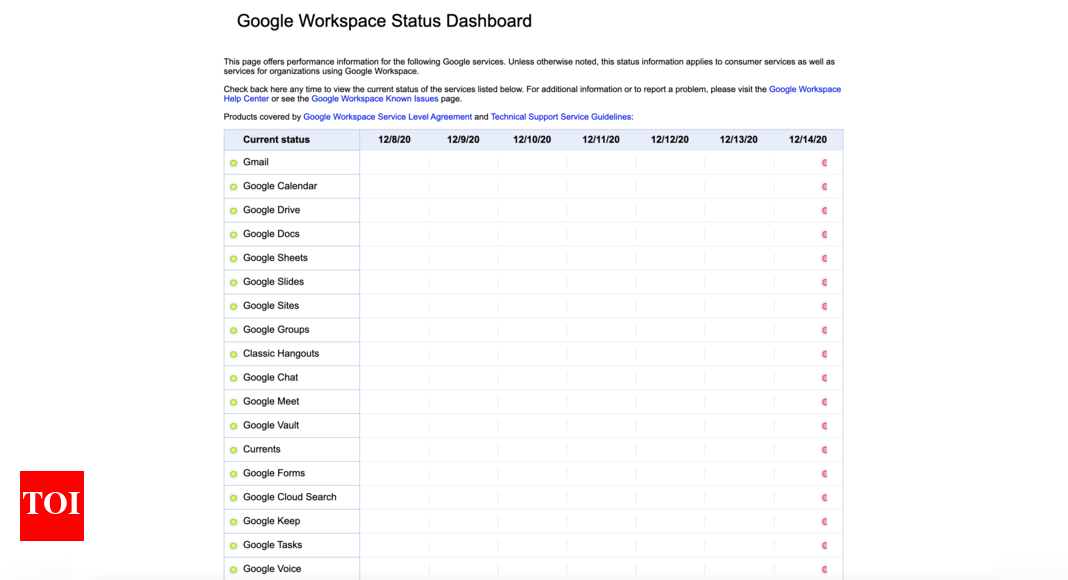The image size is (1068, 580).
Task: Click the Google Slides service name
Action: pos(273,281)
